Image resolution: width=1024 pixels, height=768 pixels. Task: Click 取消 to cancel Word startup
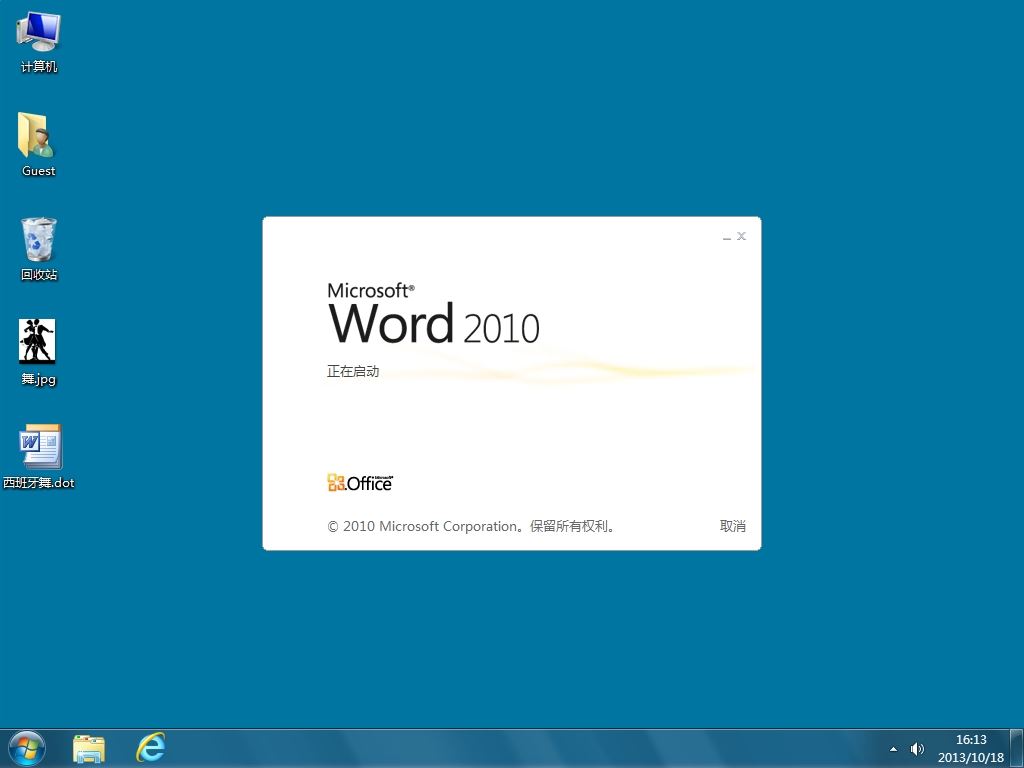733,526
